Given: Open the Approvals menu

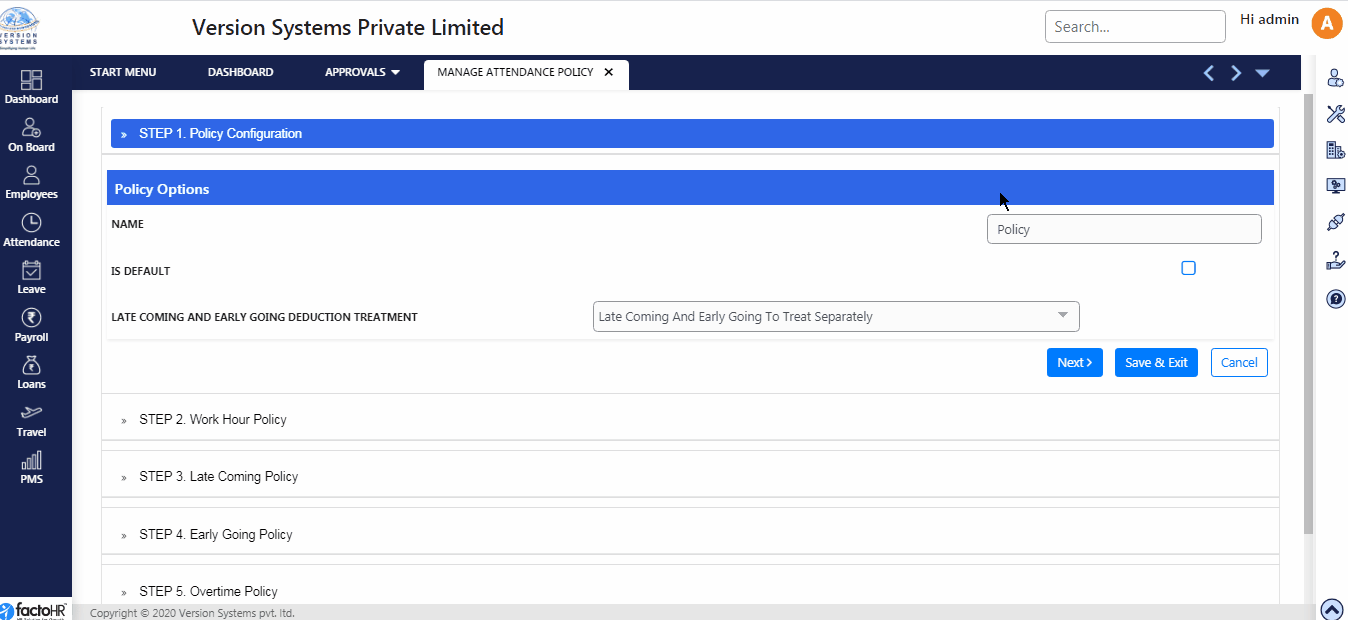Looking at the screenshot, I should coord(362,72).
